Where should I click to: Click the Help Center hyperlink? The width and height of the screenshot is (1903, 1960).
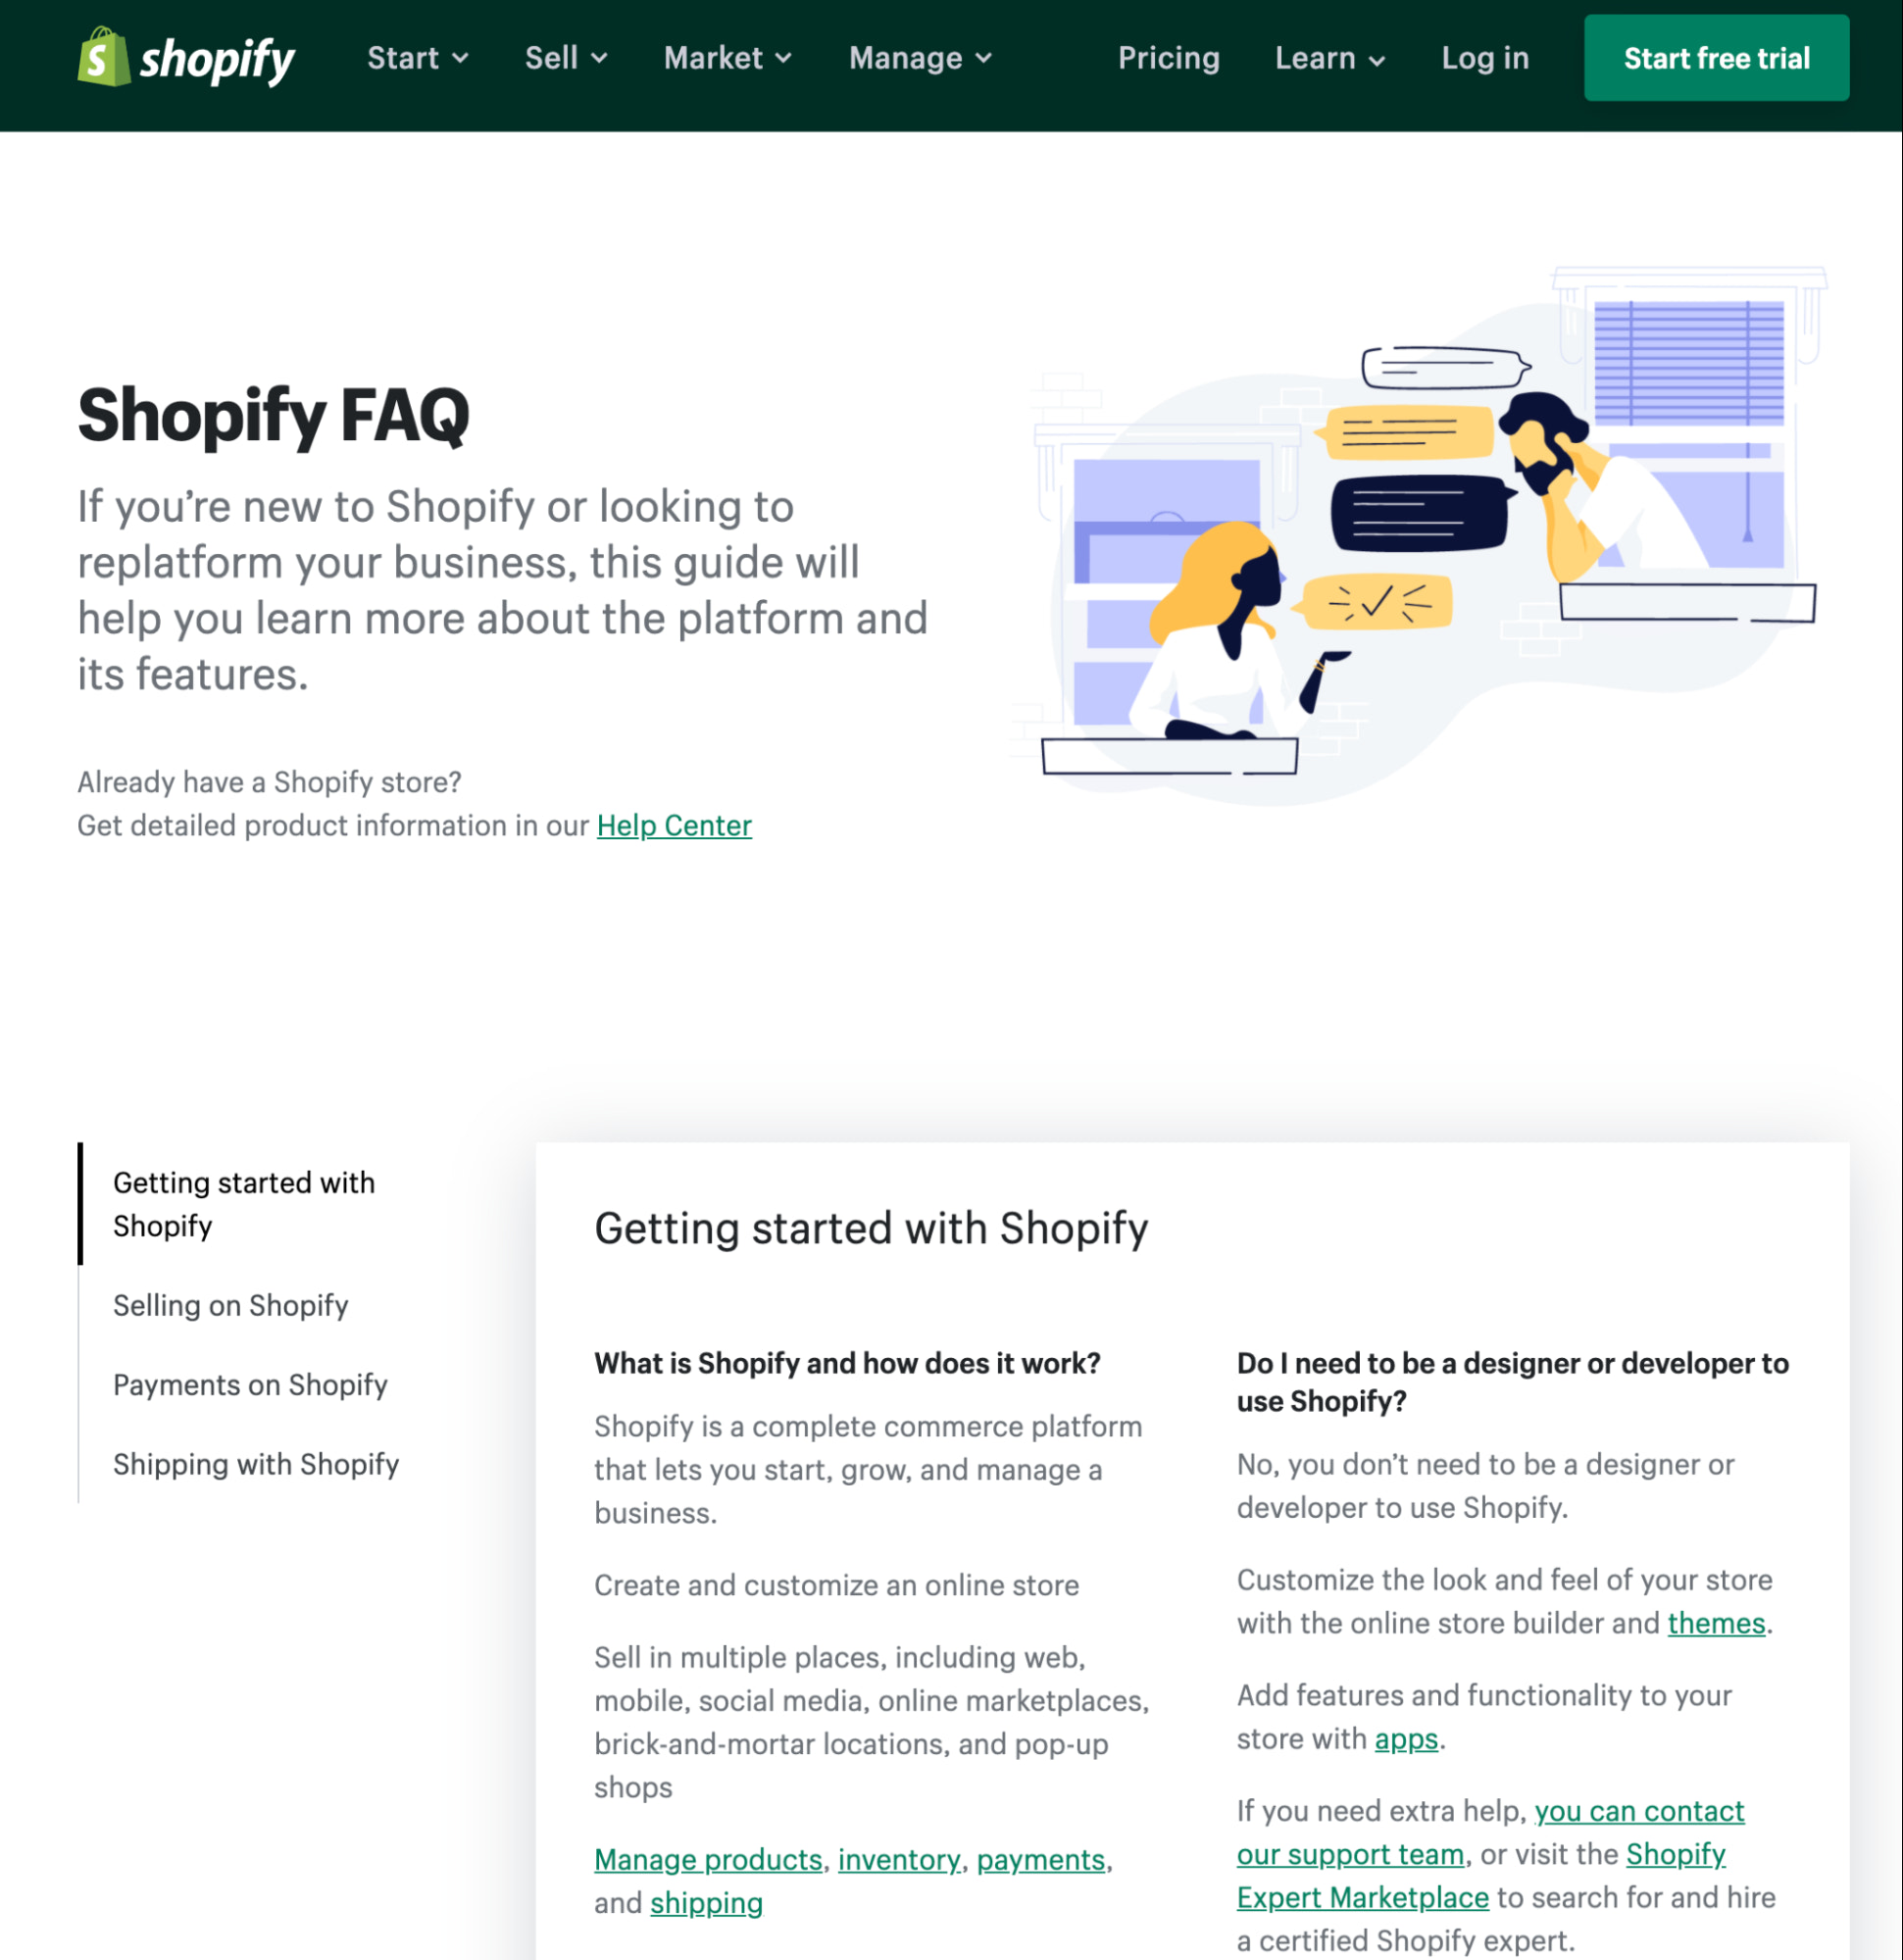coord(672,825)
